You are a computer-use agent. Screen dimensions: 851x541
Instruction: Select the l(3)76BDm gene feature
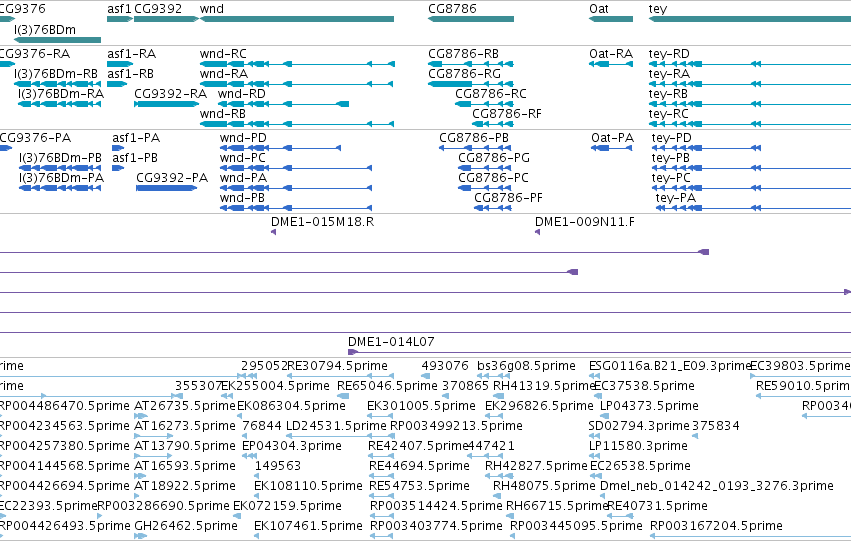click(58, 40)
